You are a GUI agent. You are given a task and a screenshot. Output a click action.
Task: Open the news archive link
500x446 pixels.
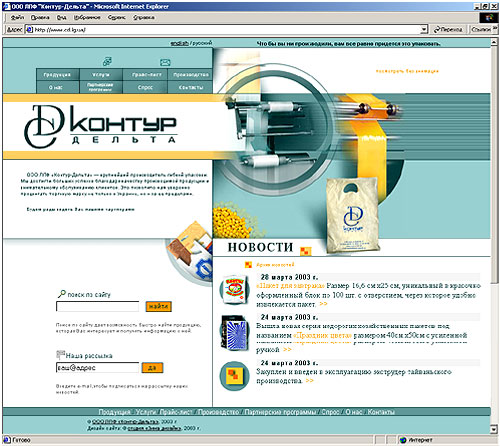275,265
